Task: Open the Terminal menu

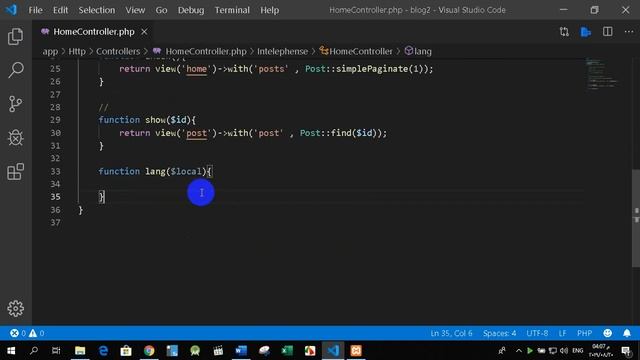Action: pyautogui.click(x=232, y=10)
